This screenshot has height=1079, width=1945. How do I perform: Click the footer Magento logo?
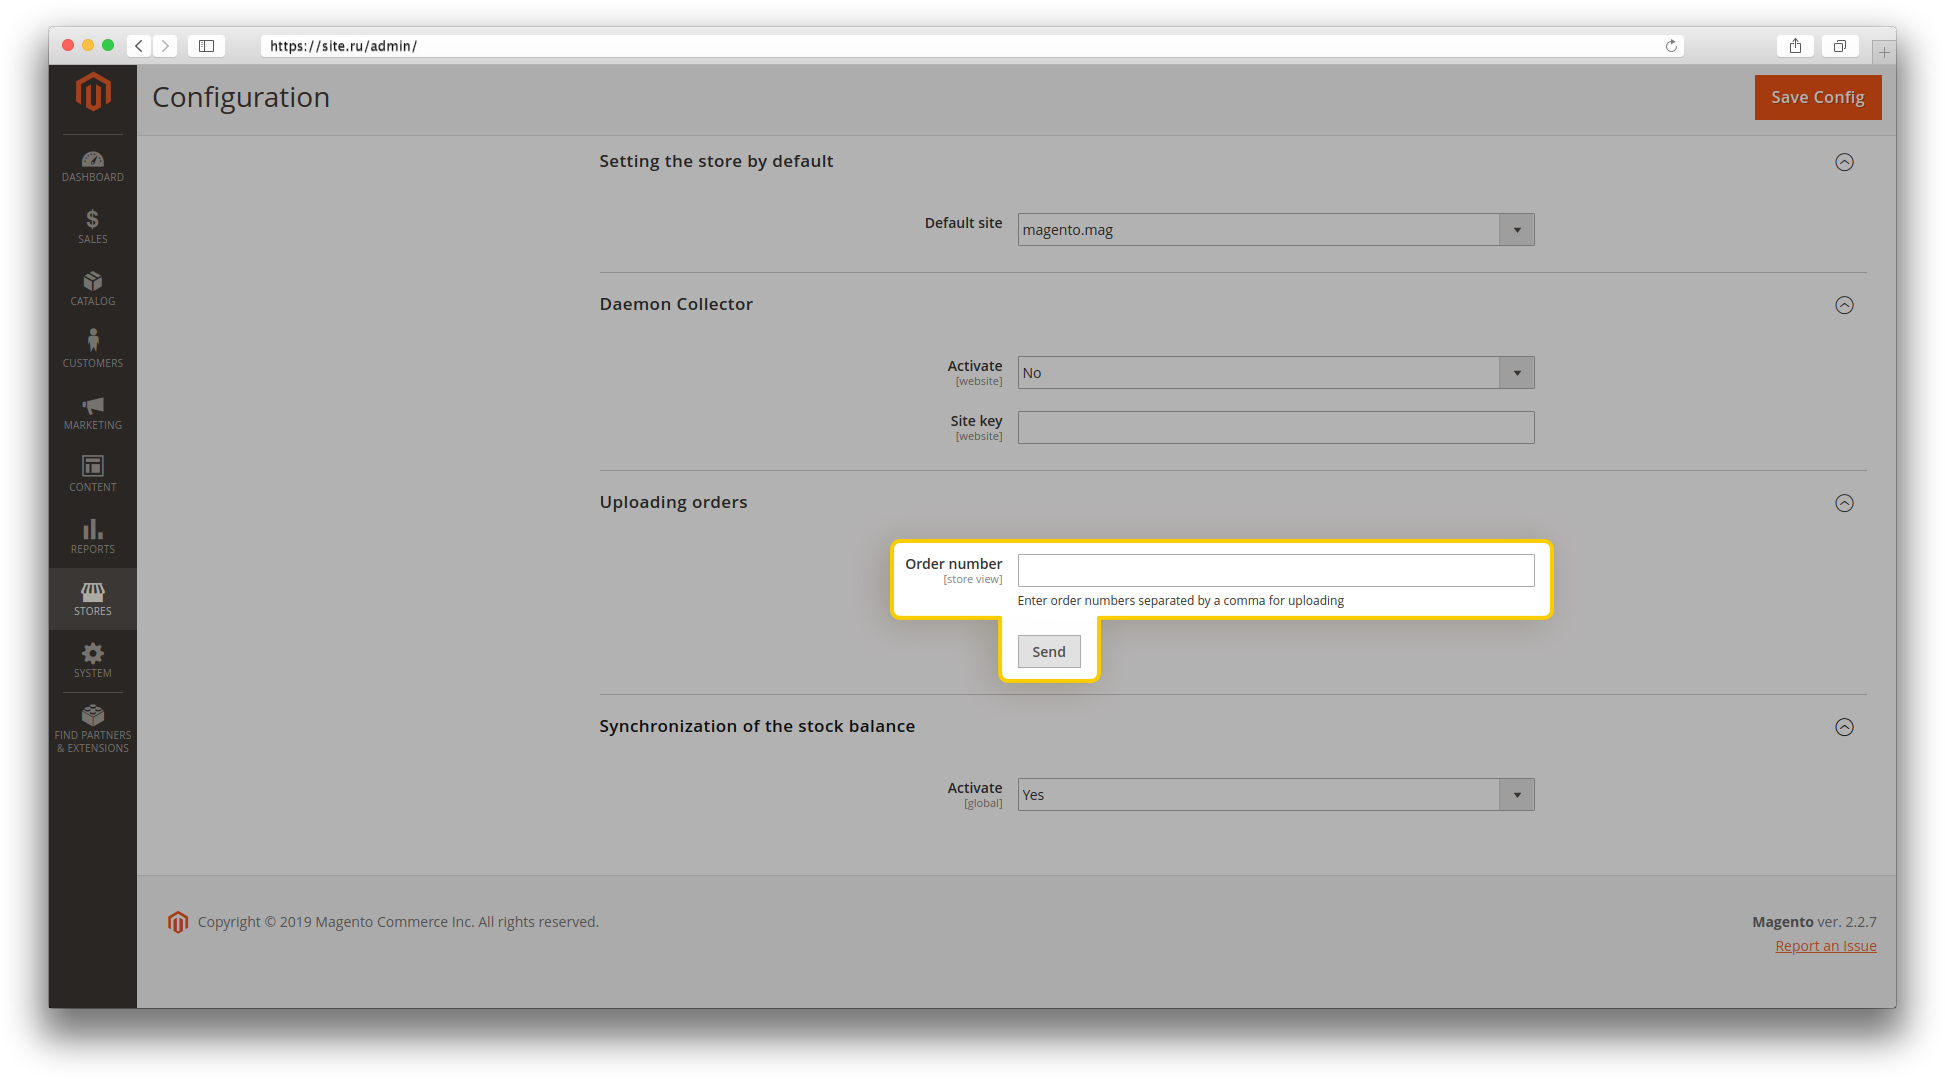[x=178, y=922]
